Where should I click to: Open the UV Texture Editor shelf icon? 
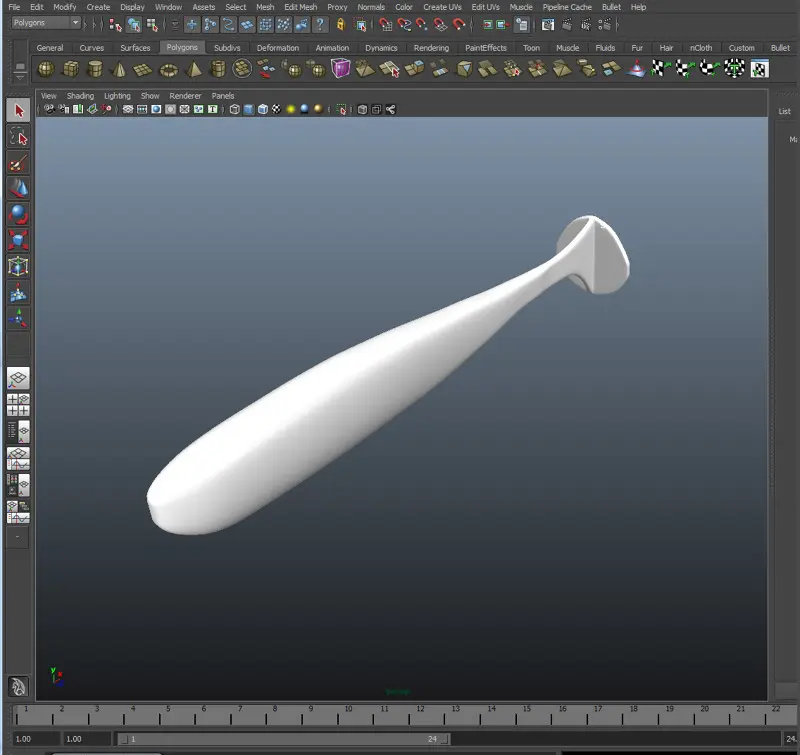759,68
